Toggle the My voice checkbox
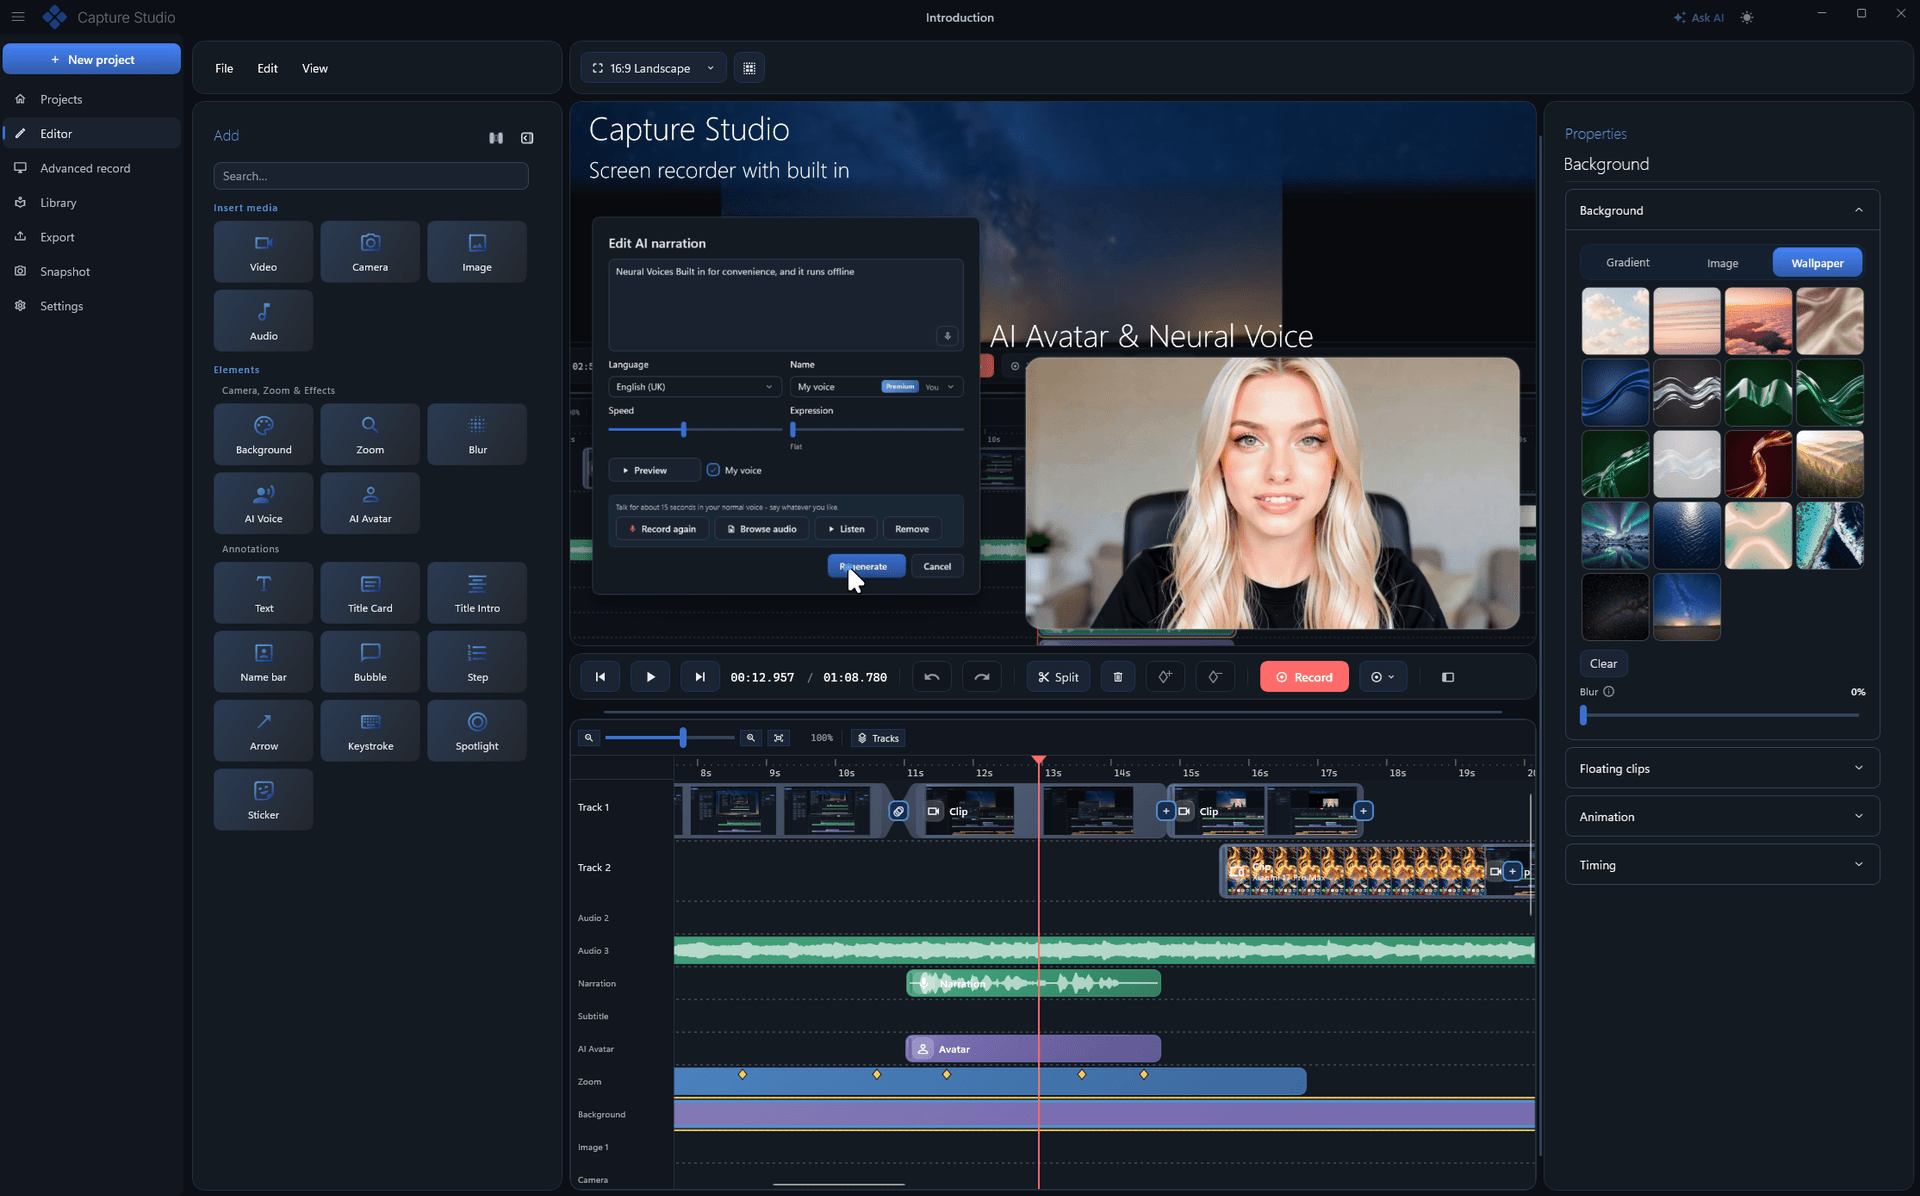This screenshot has width=1920, height=1196. [713, 470]
